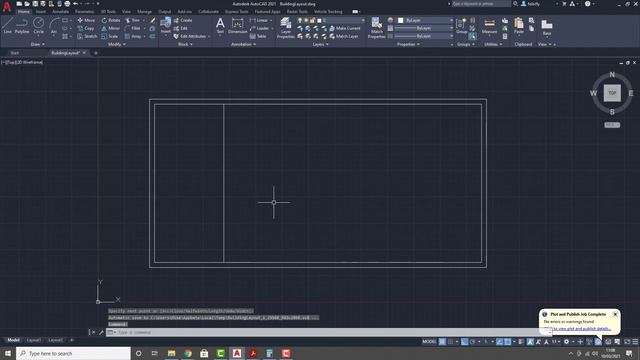The height and width of the screenshot is (360, 640).
Task: Click Match Layer button
Action: (x=344, y=36)
